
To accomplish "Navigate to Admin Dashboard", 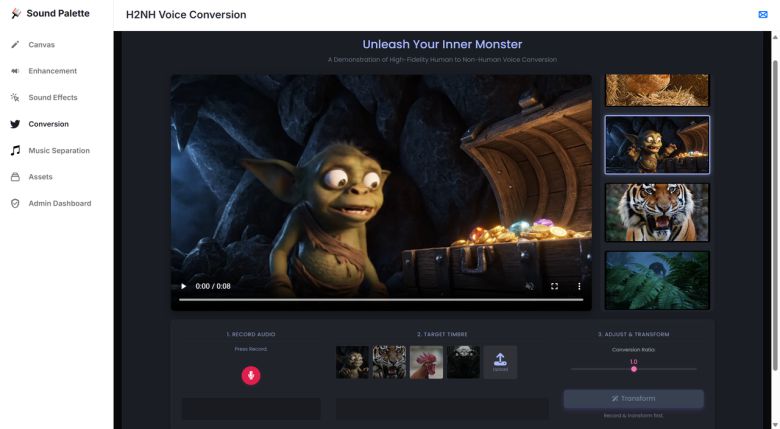I will click(59, 204).
